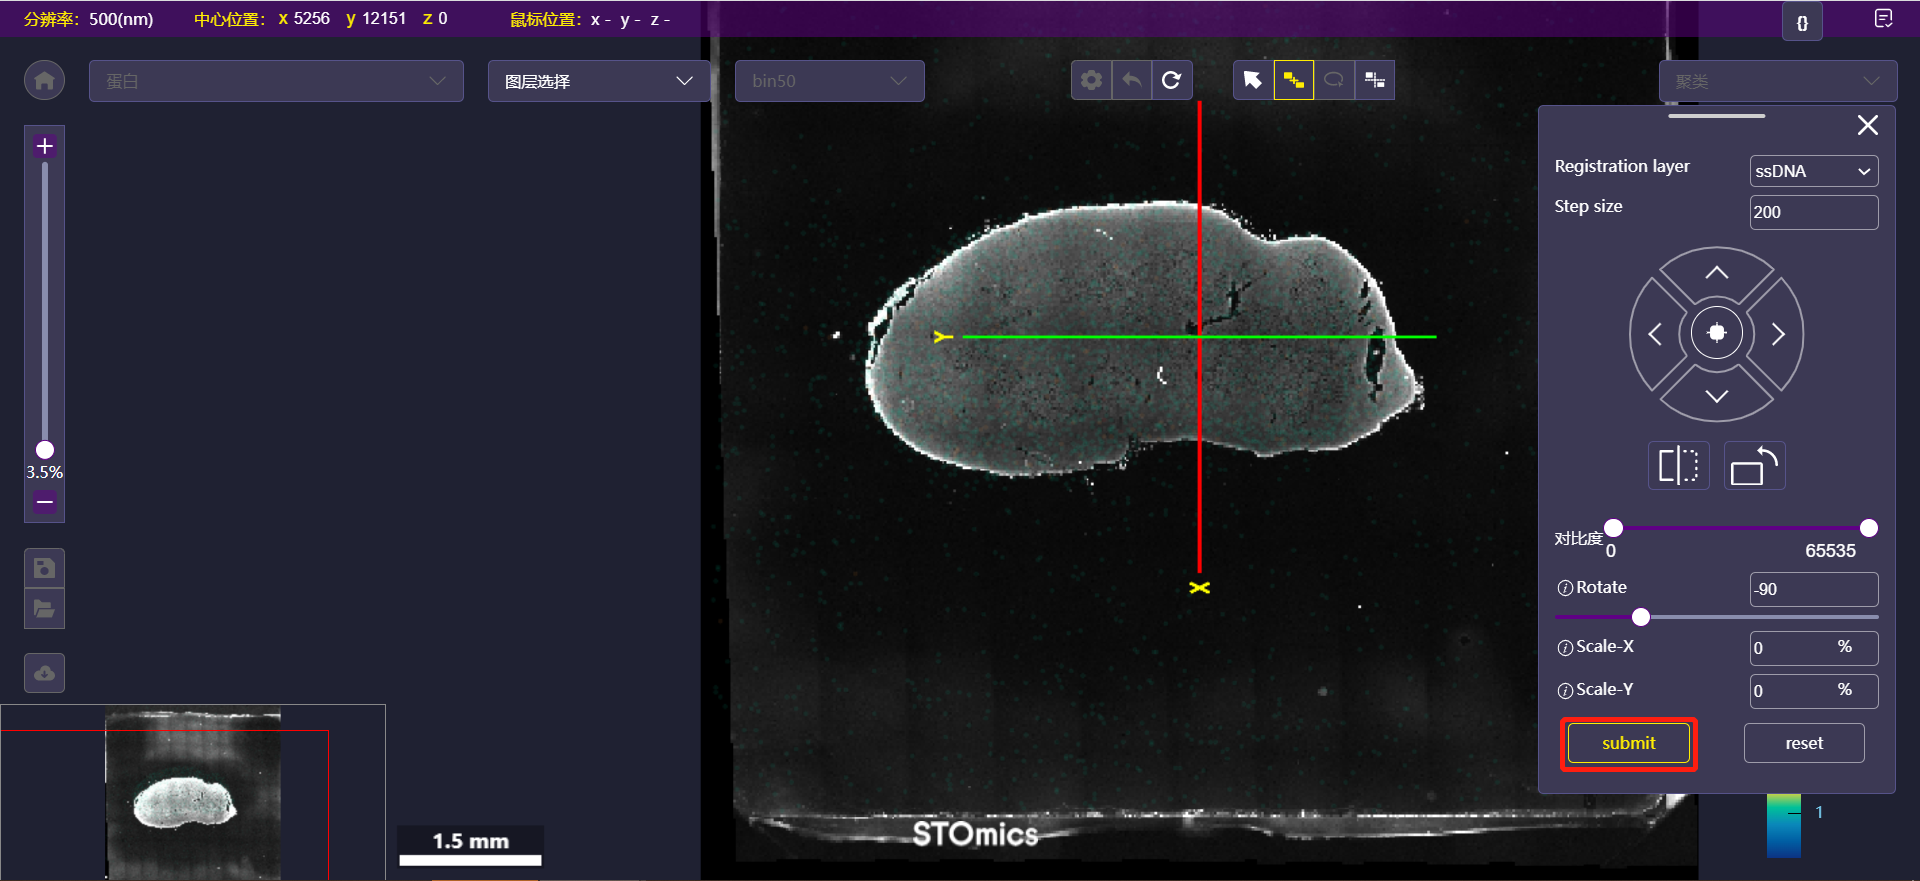Click the center target button on pad
This screenshot has height=881, width=1920.
coord(1716,333)
